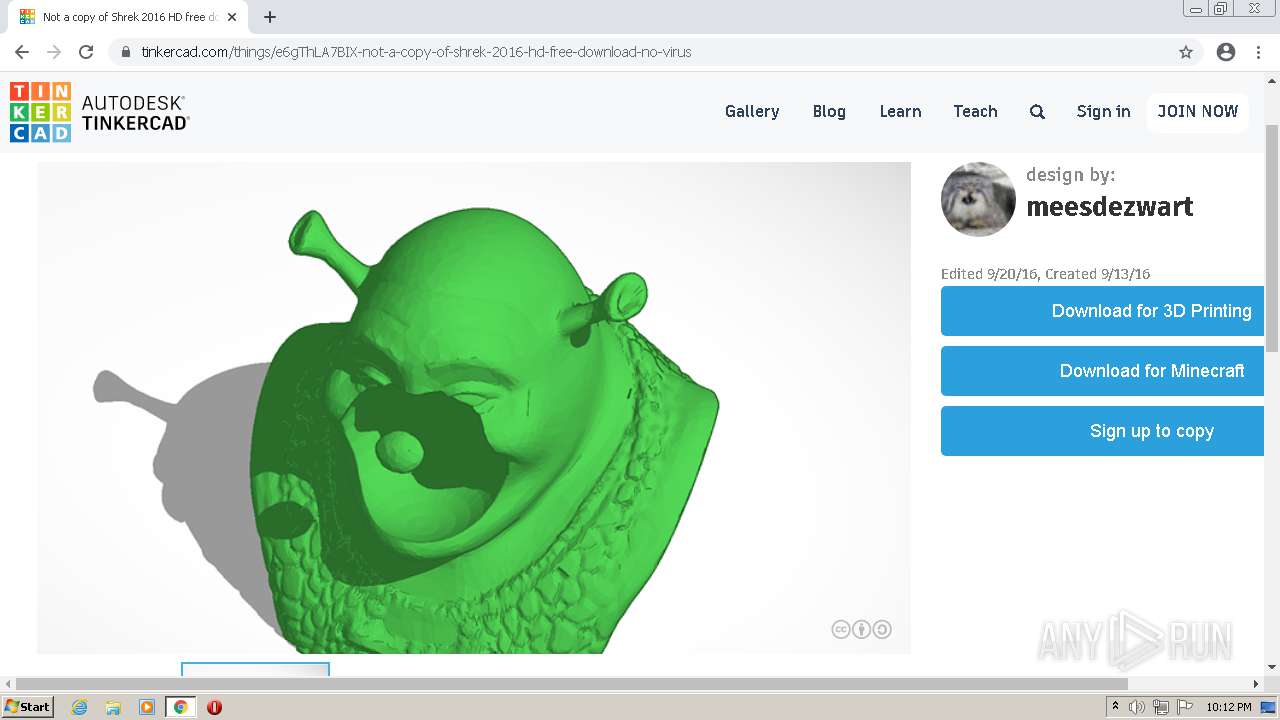
Task: Click the Tinkercad logo
Action: point(99,112)
